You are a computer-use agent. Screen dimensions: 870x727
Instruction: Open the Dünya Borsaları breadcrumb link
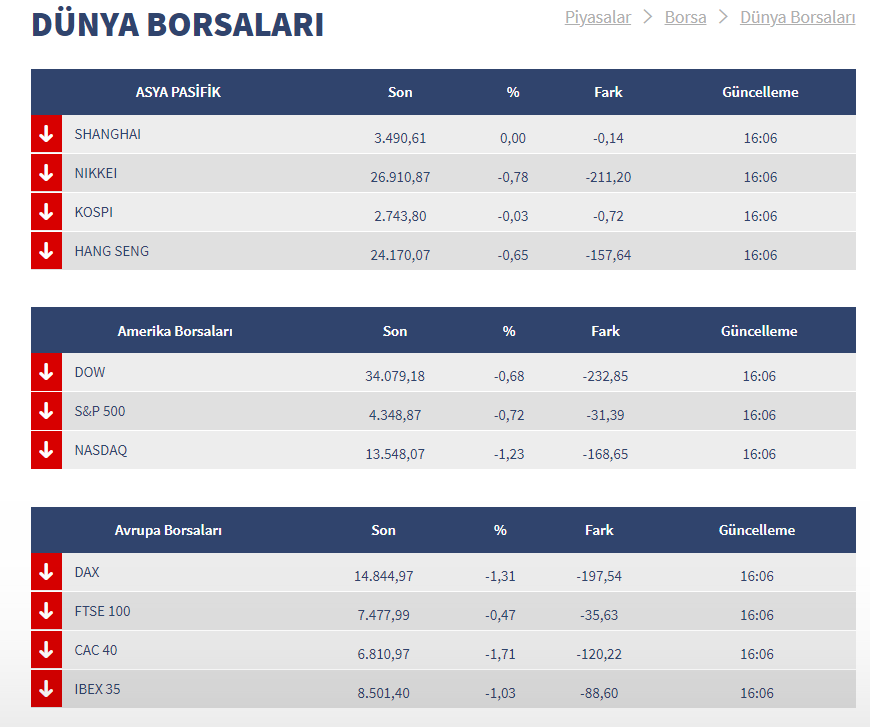[797, 17]
